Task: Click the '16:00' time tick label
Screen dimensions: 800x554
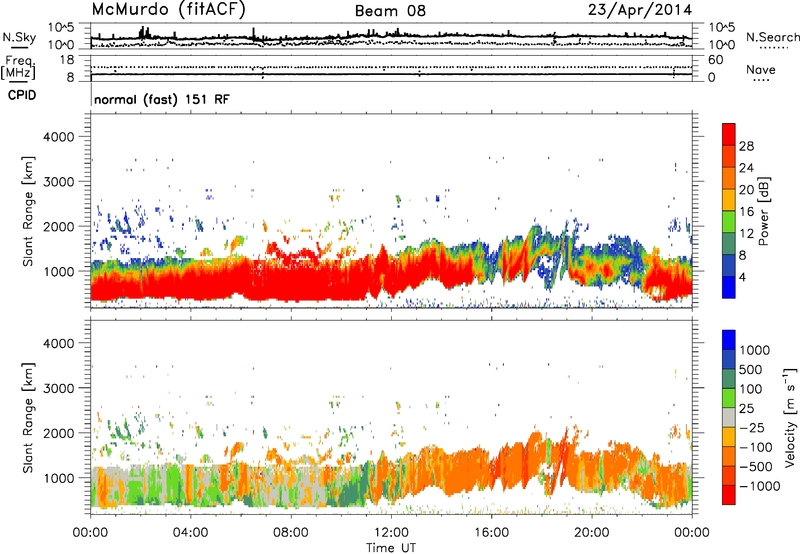Action: point(491,533)
